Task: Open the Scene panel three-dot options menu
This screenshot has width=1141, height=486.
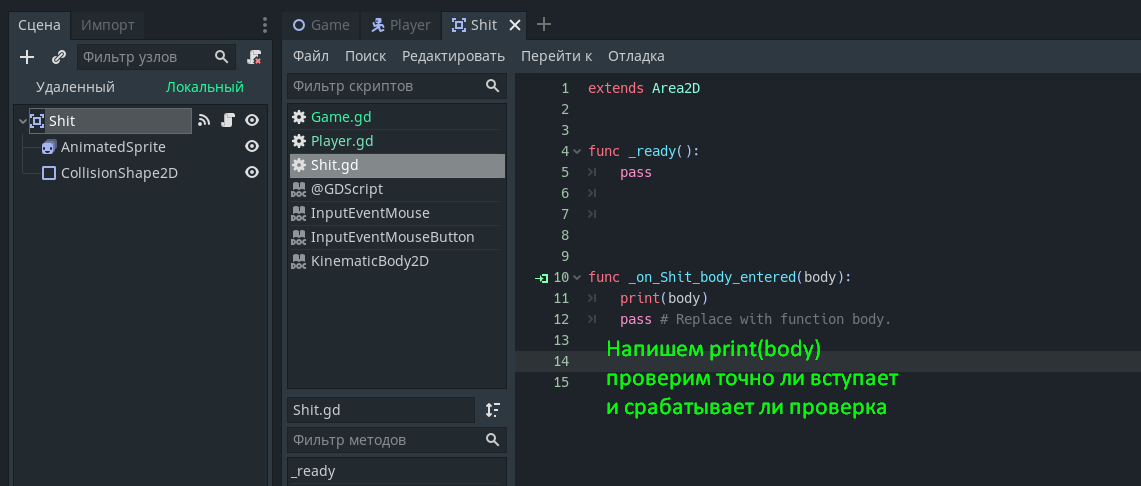Action: coord(264,25)
